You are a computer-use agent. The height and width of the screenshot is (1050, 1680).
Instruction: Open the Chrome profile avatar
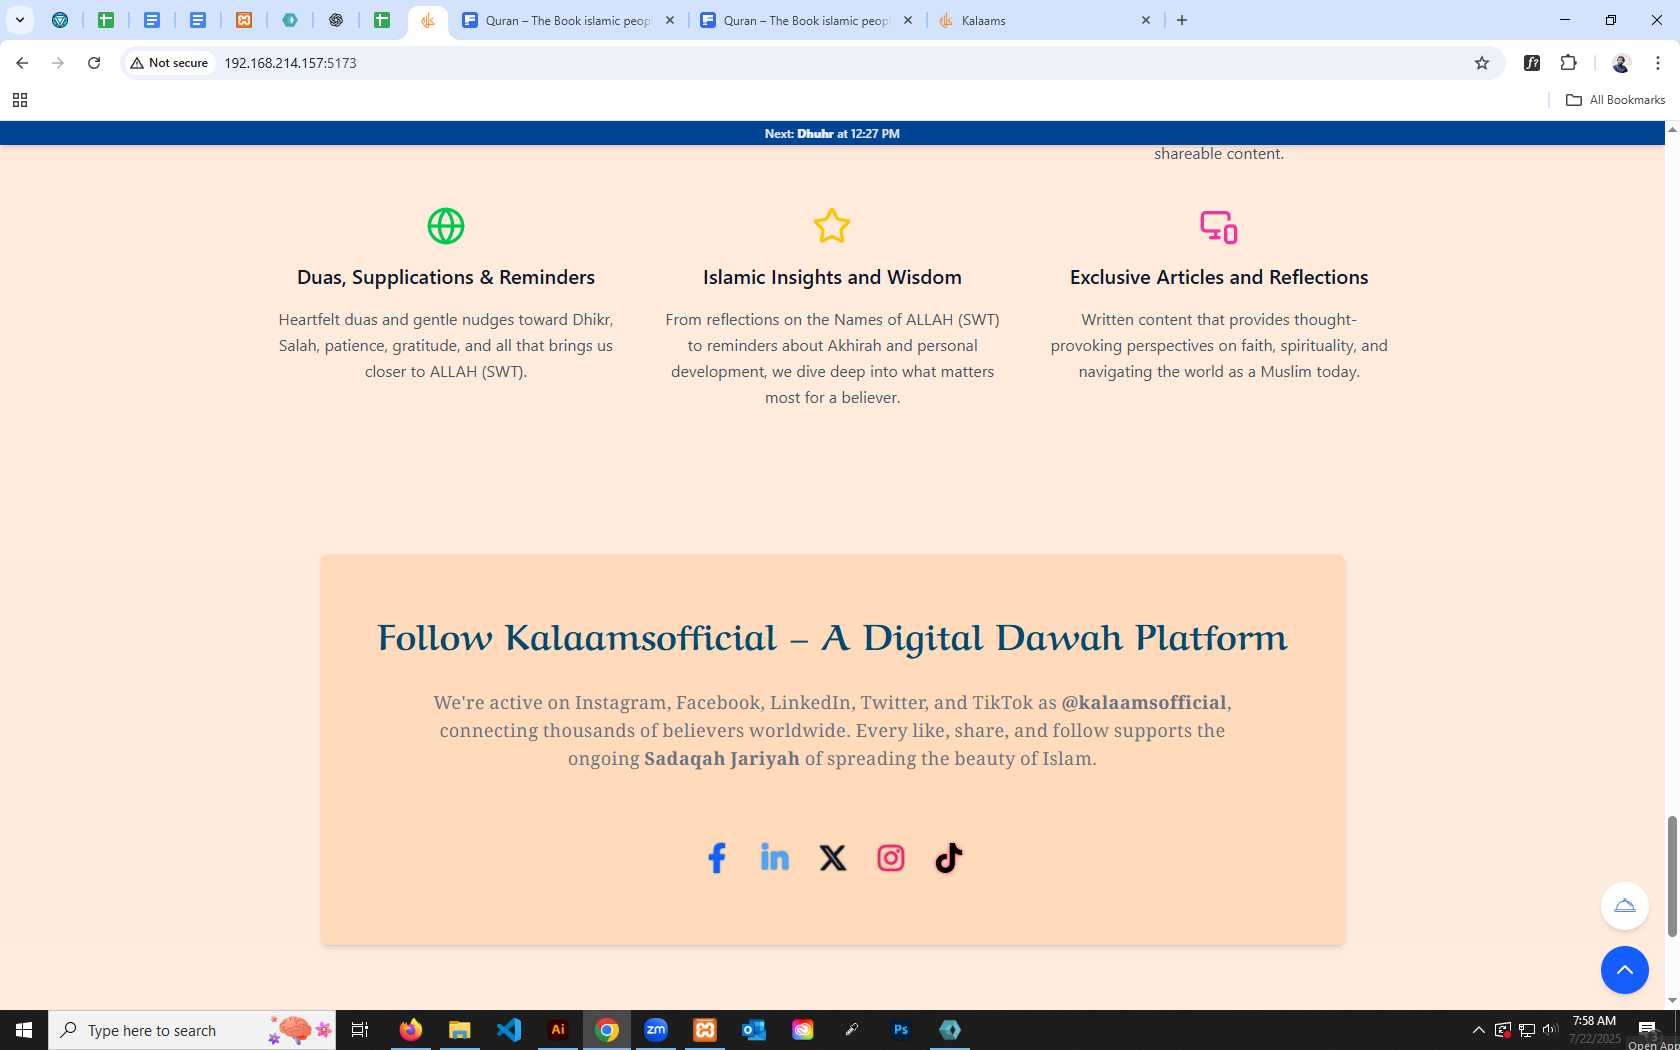tap(1621, 63)
